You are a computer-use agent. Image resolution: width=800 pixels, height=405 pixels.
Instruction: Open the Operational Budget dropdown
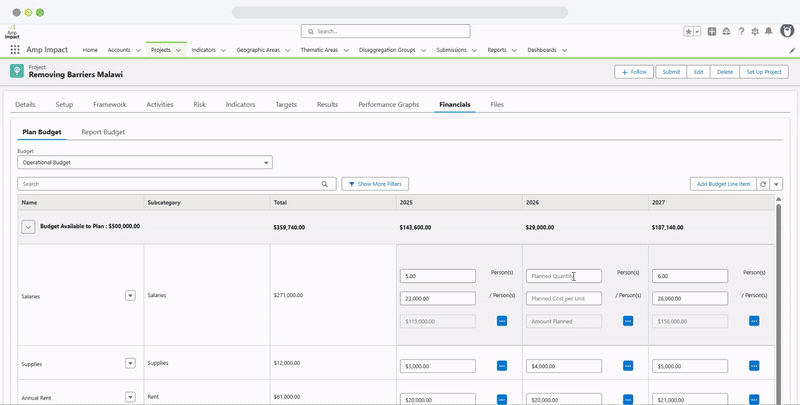point(145,162)
